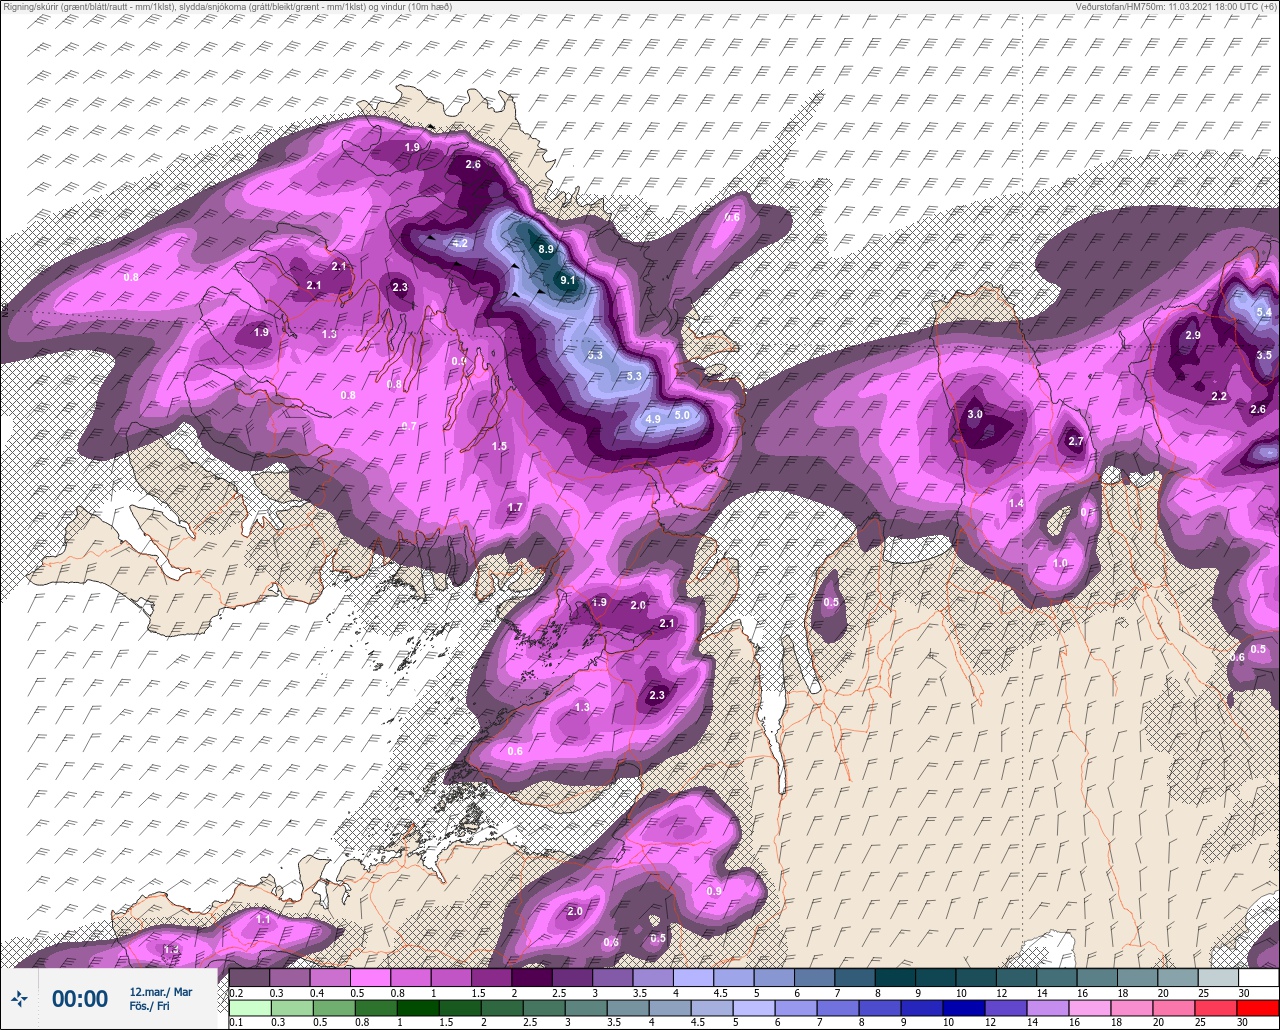Viewport: 1280px width, 1030px height.
Task: Click the 0.7 precipitation value on map
Action: pos(408,426)
